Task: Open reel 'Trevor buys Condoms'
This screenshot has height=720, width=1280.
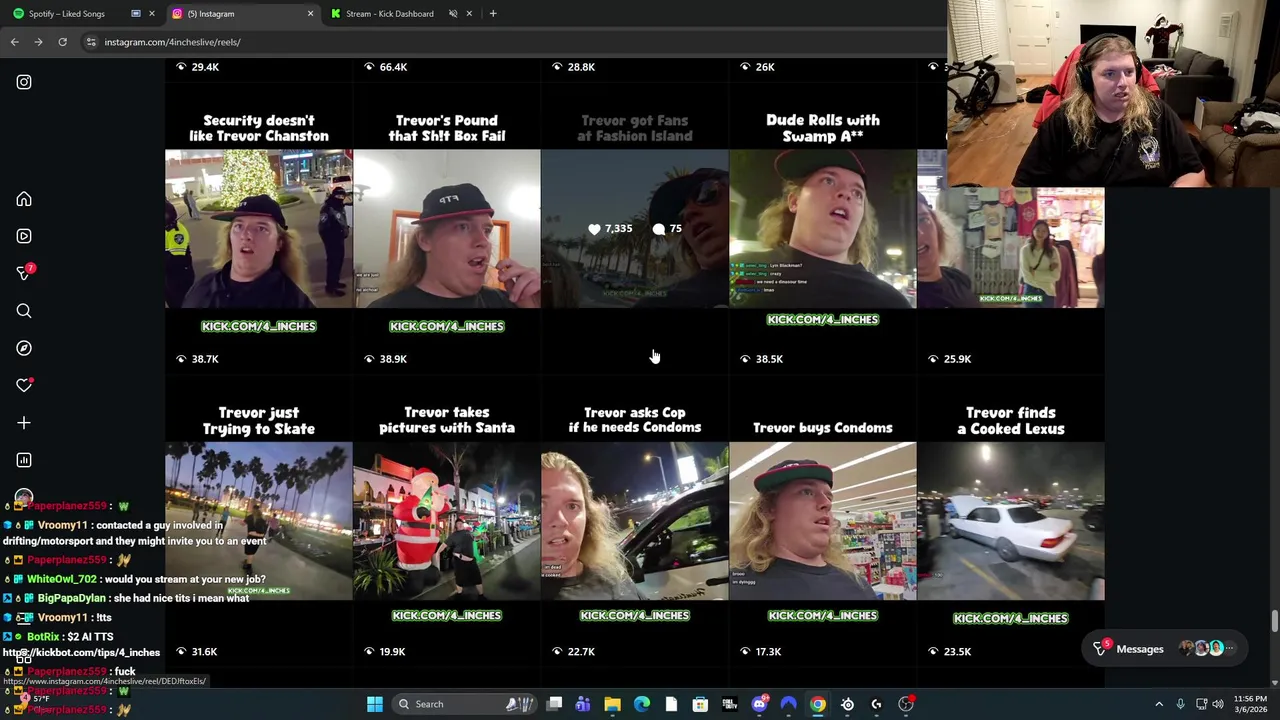Action: tap(823, 521)
